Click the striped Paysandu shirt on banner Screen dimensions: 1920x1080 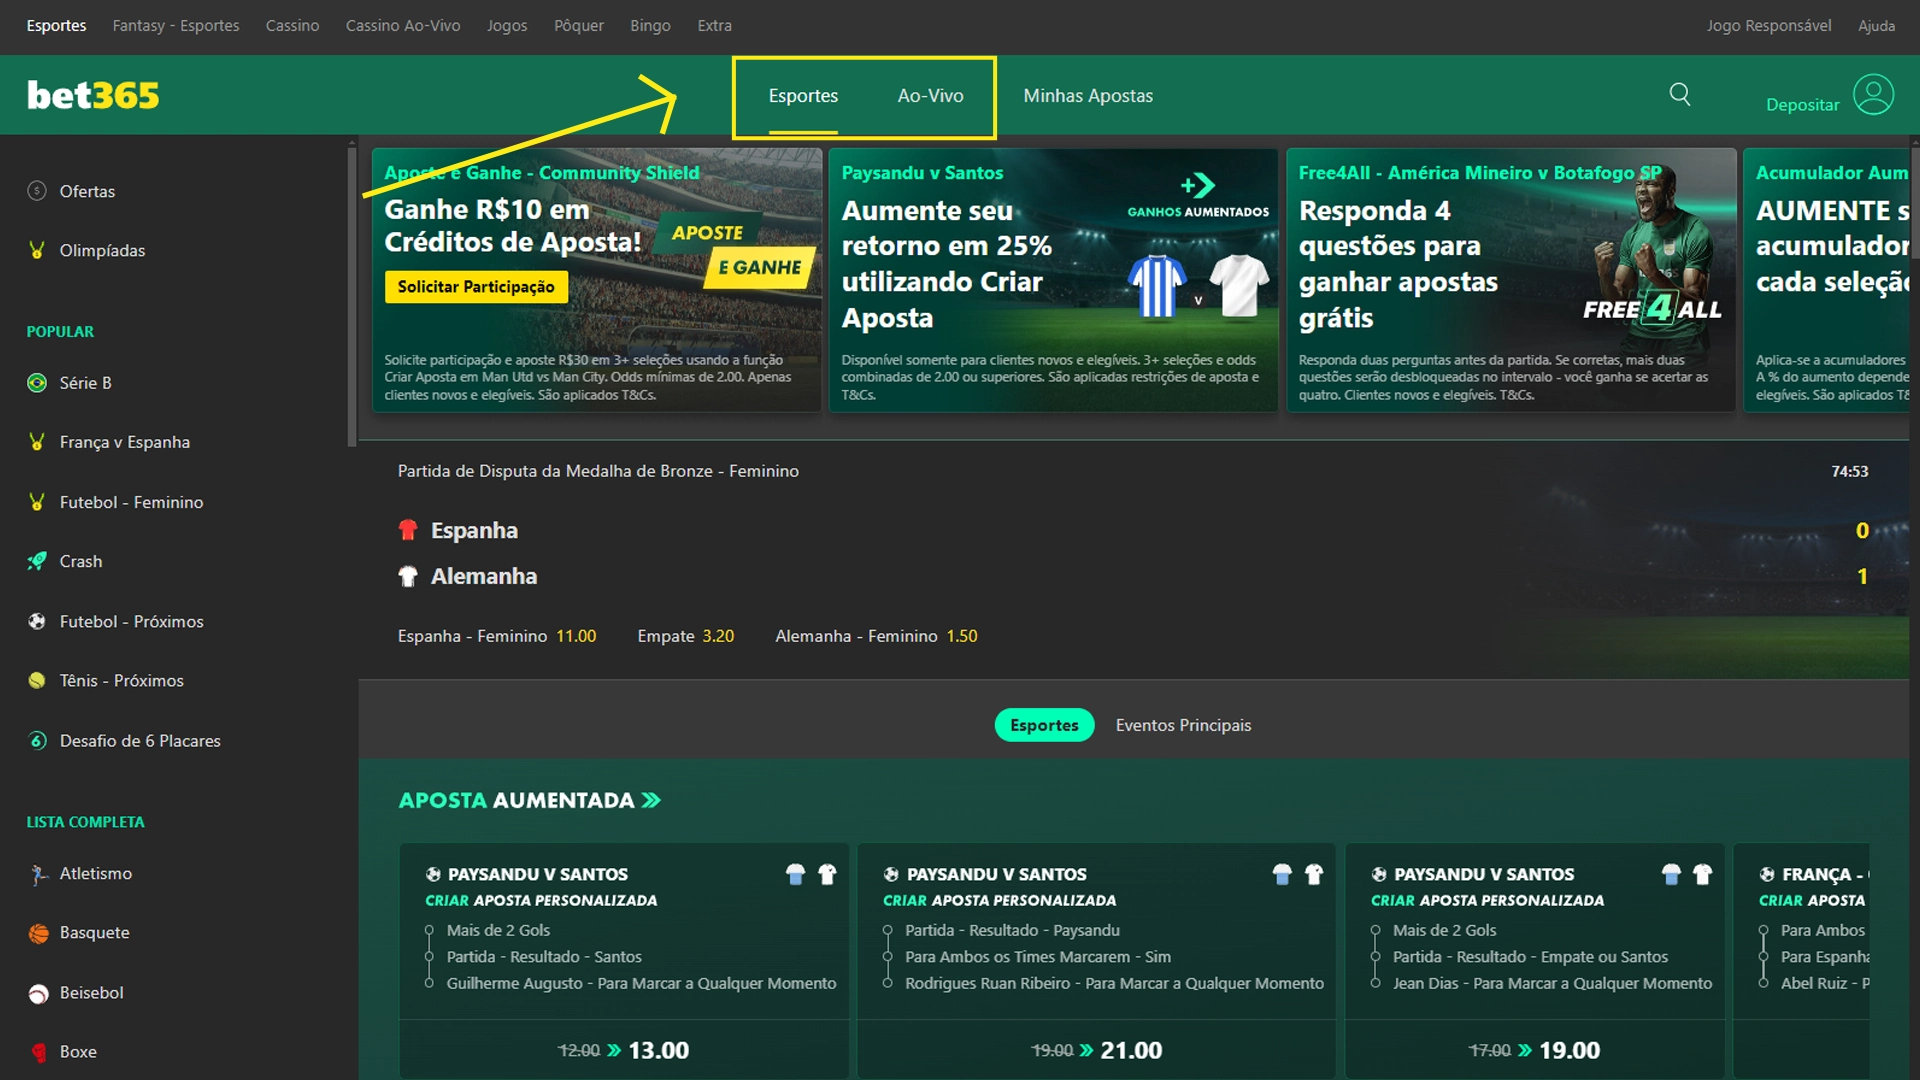coord(1157,286)
